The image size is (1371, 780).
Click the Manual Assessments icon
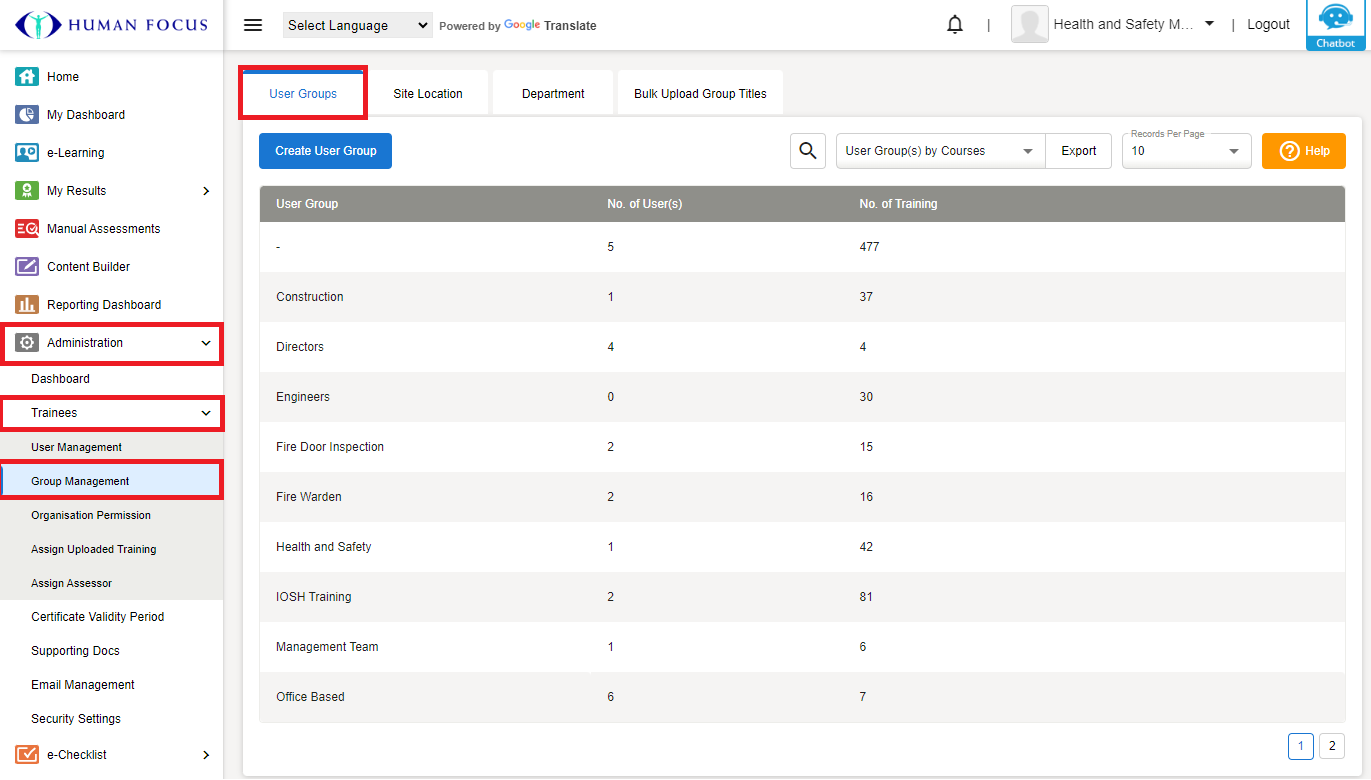coord(27,229)
